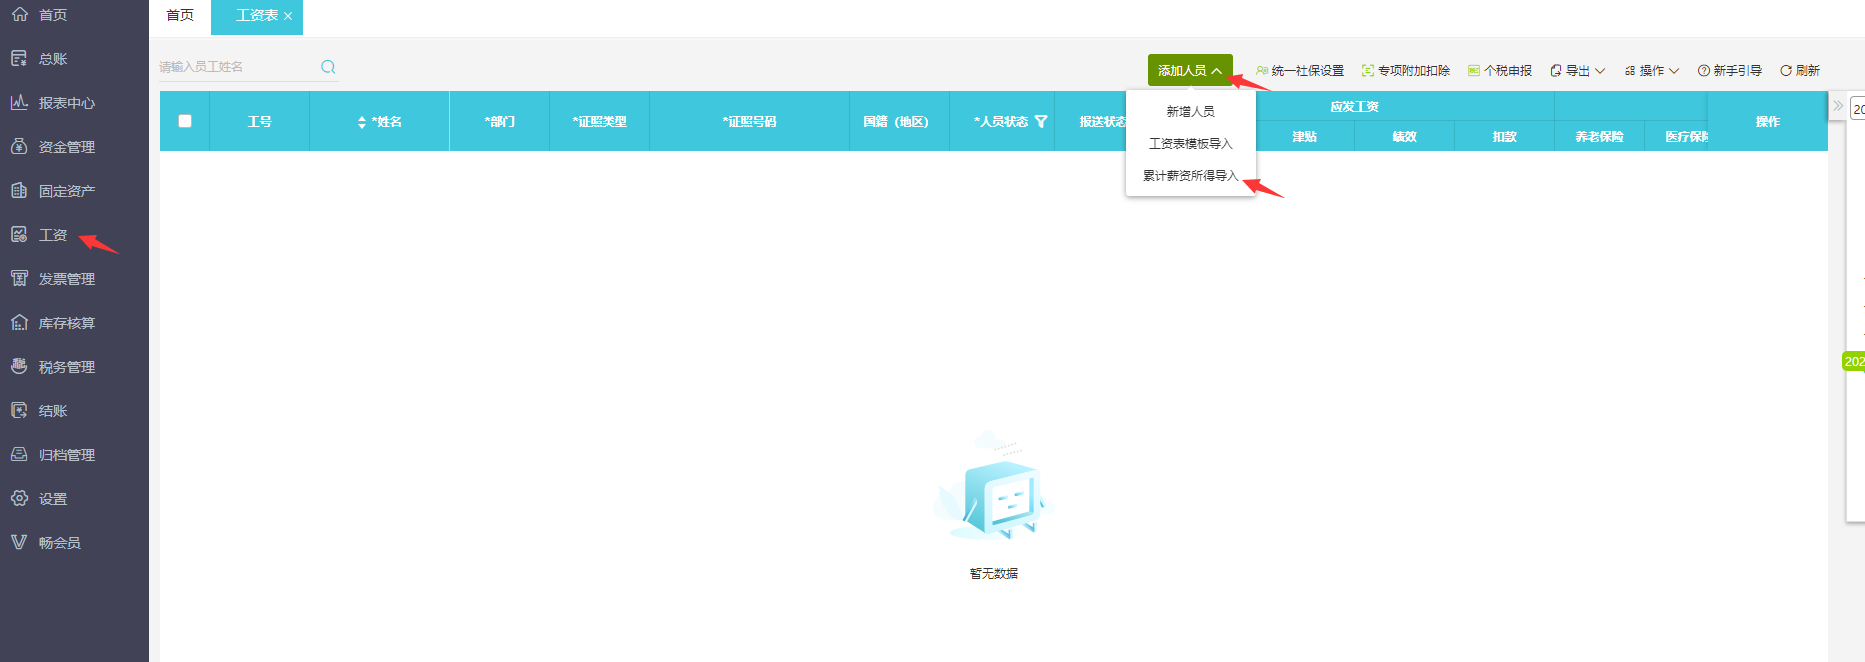Open 设置 gear in sidebar
The image size is (1865, 662).
(x=19, y=498)
